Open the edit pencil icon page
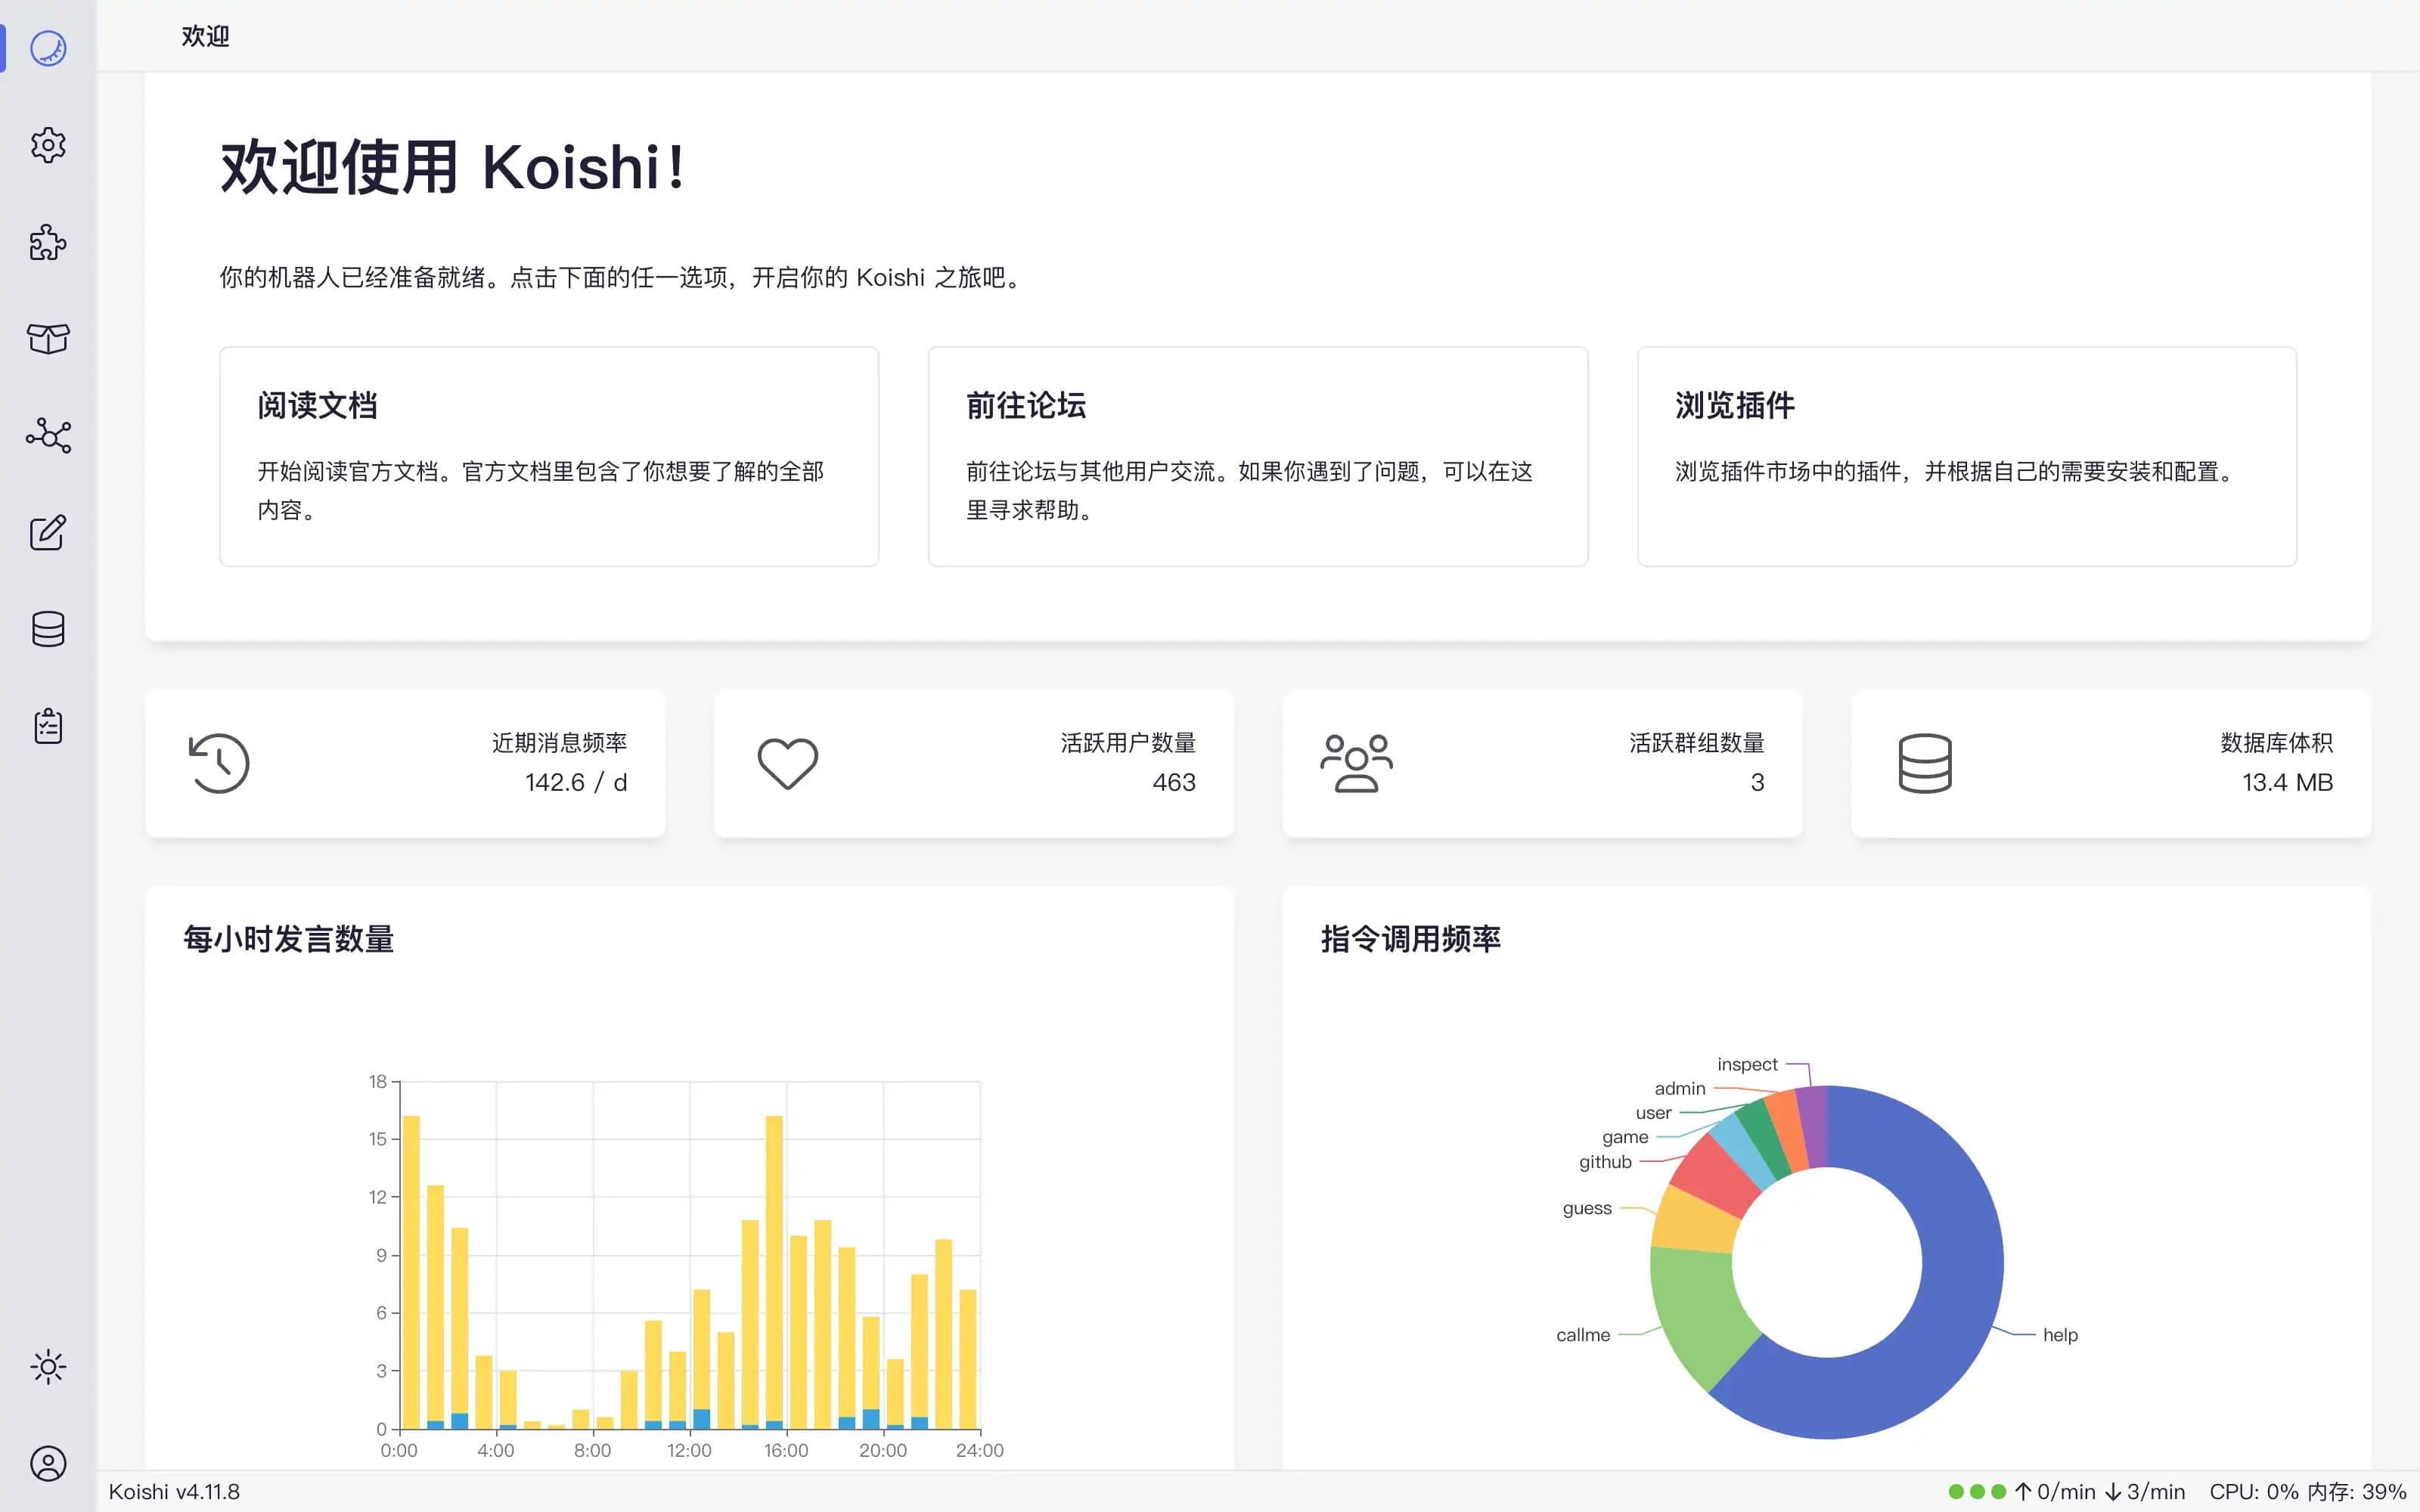 point(48,533)
